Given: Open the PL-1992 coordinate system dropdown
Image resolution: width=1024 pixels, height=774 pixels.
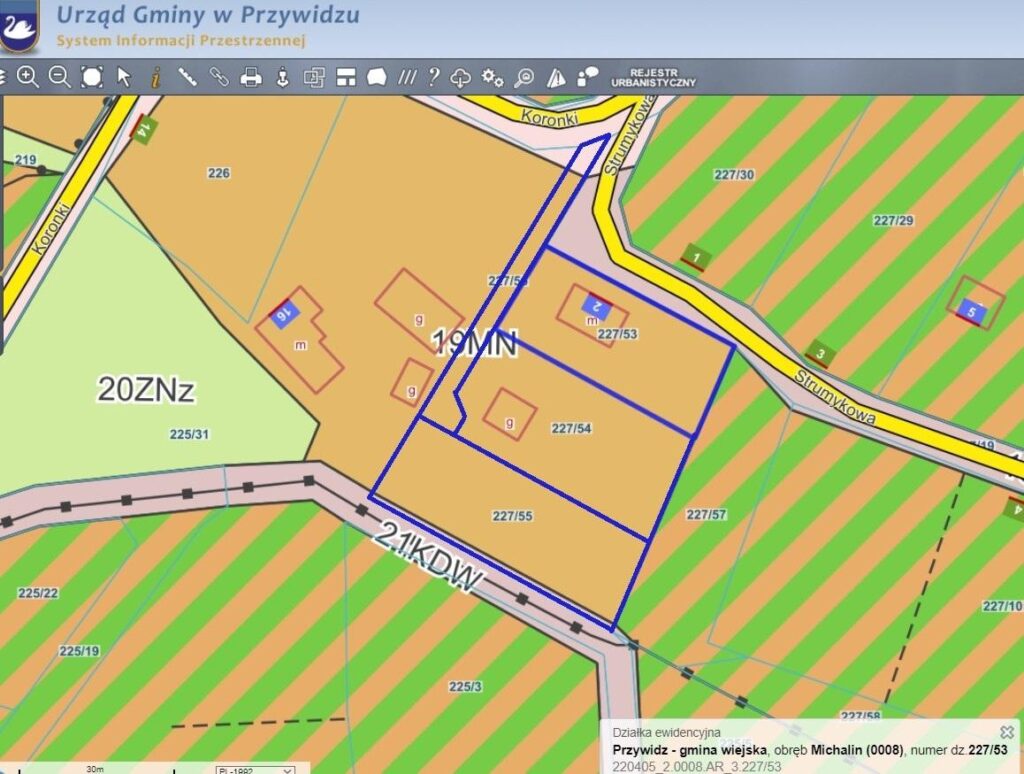Looking at the screenshot, I should (x=255, y=770).
